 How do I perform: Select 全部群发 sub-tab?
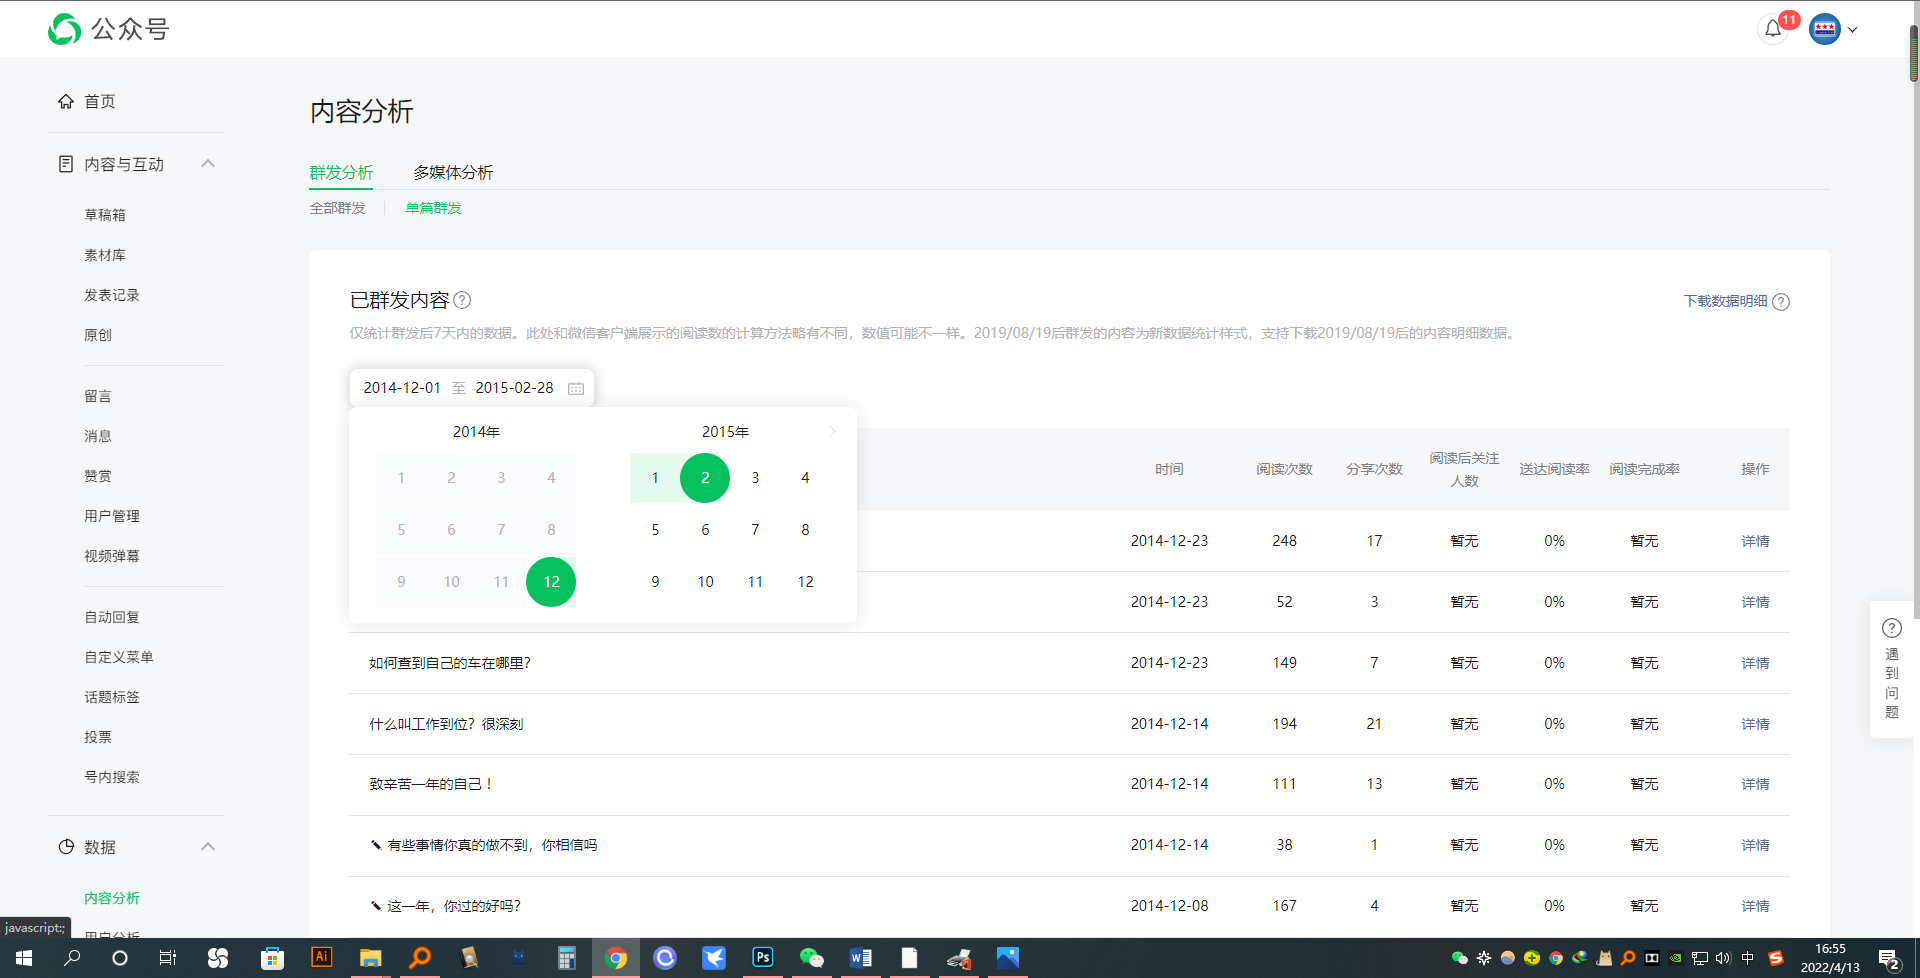click(x=338, y=208)
